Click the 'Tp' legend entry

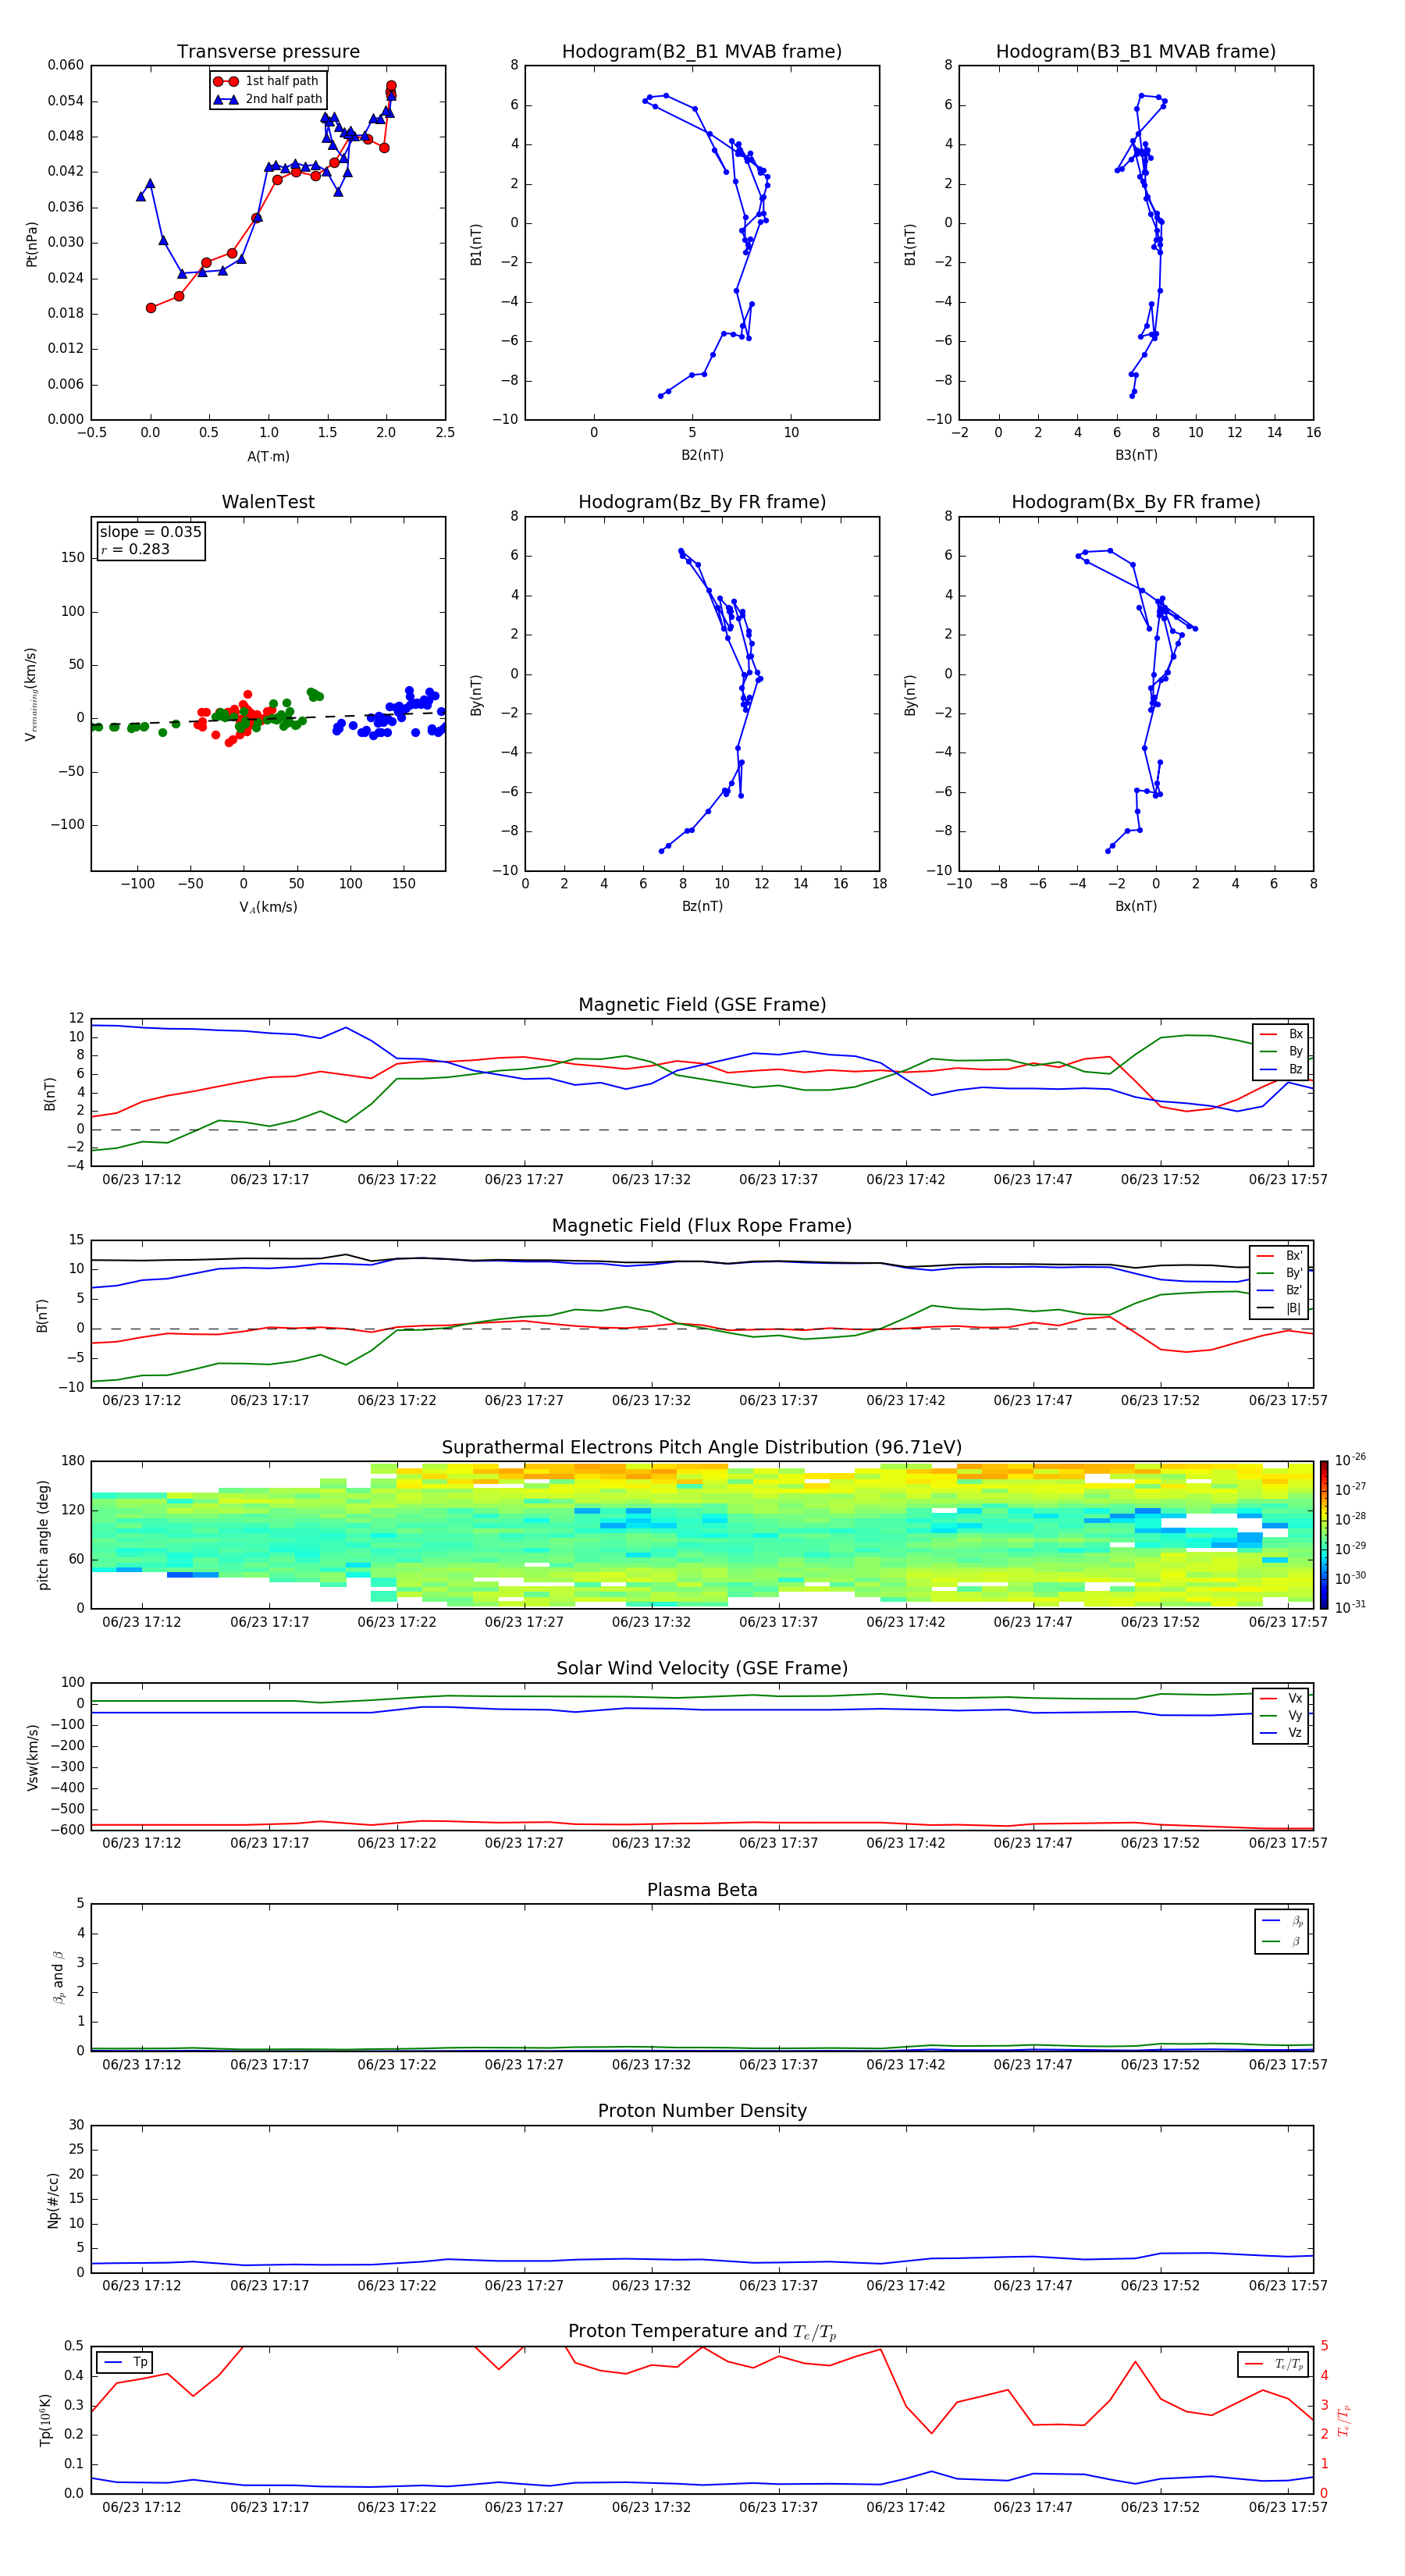[x=125, y=2362]
